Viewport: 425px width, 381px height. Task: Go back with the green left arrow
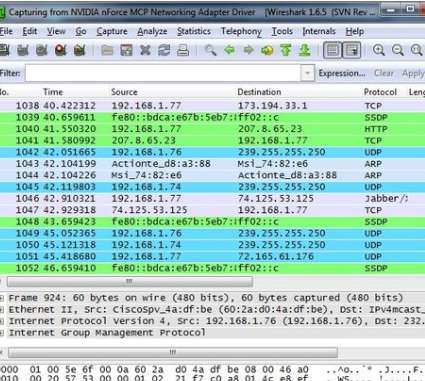229,50
